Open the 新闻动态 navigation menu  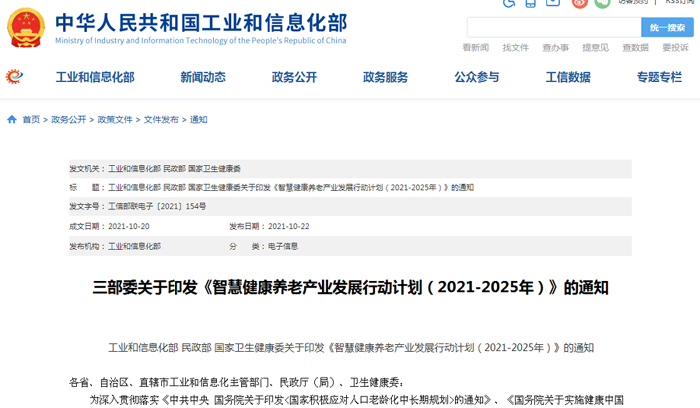203,77
